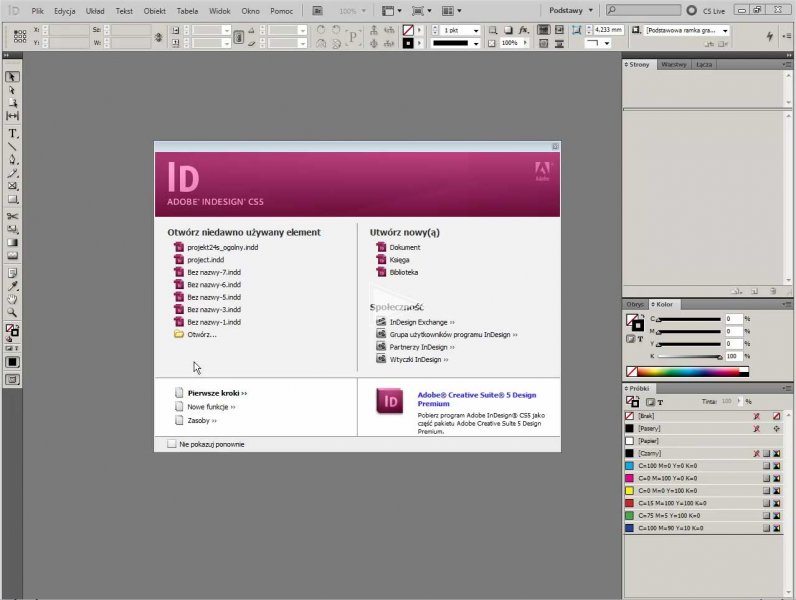Select the Pen tool
Image resolution: width=796 pixels, height=600 pixels.
(13, 160)
